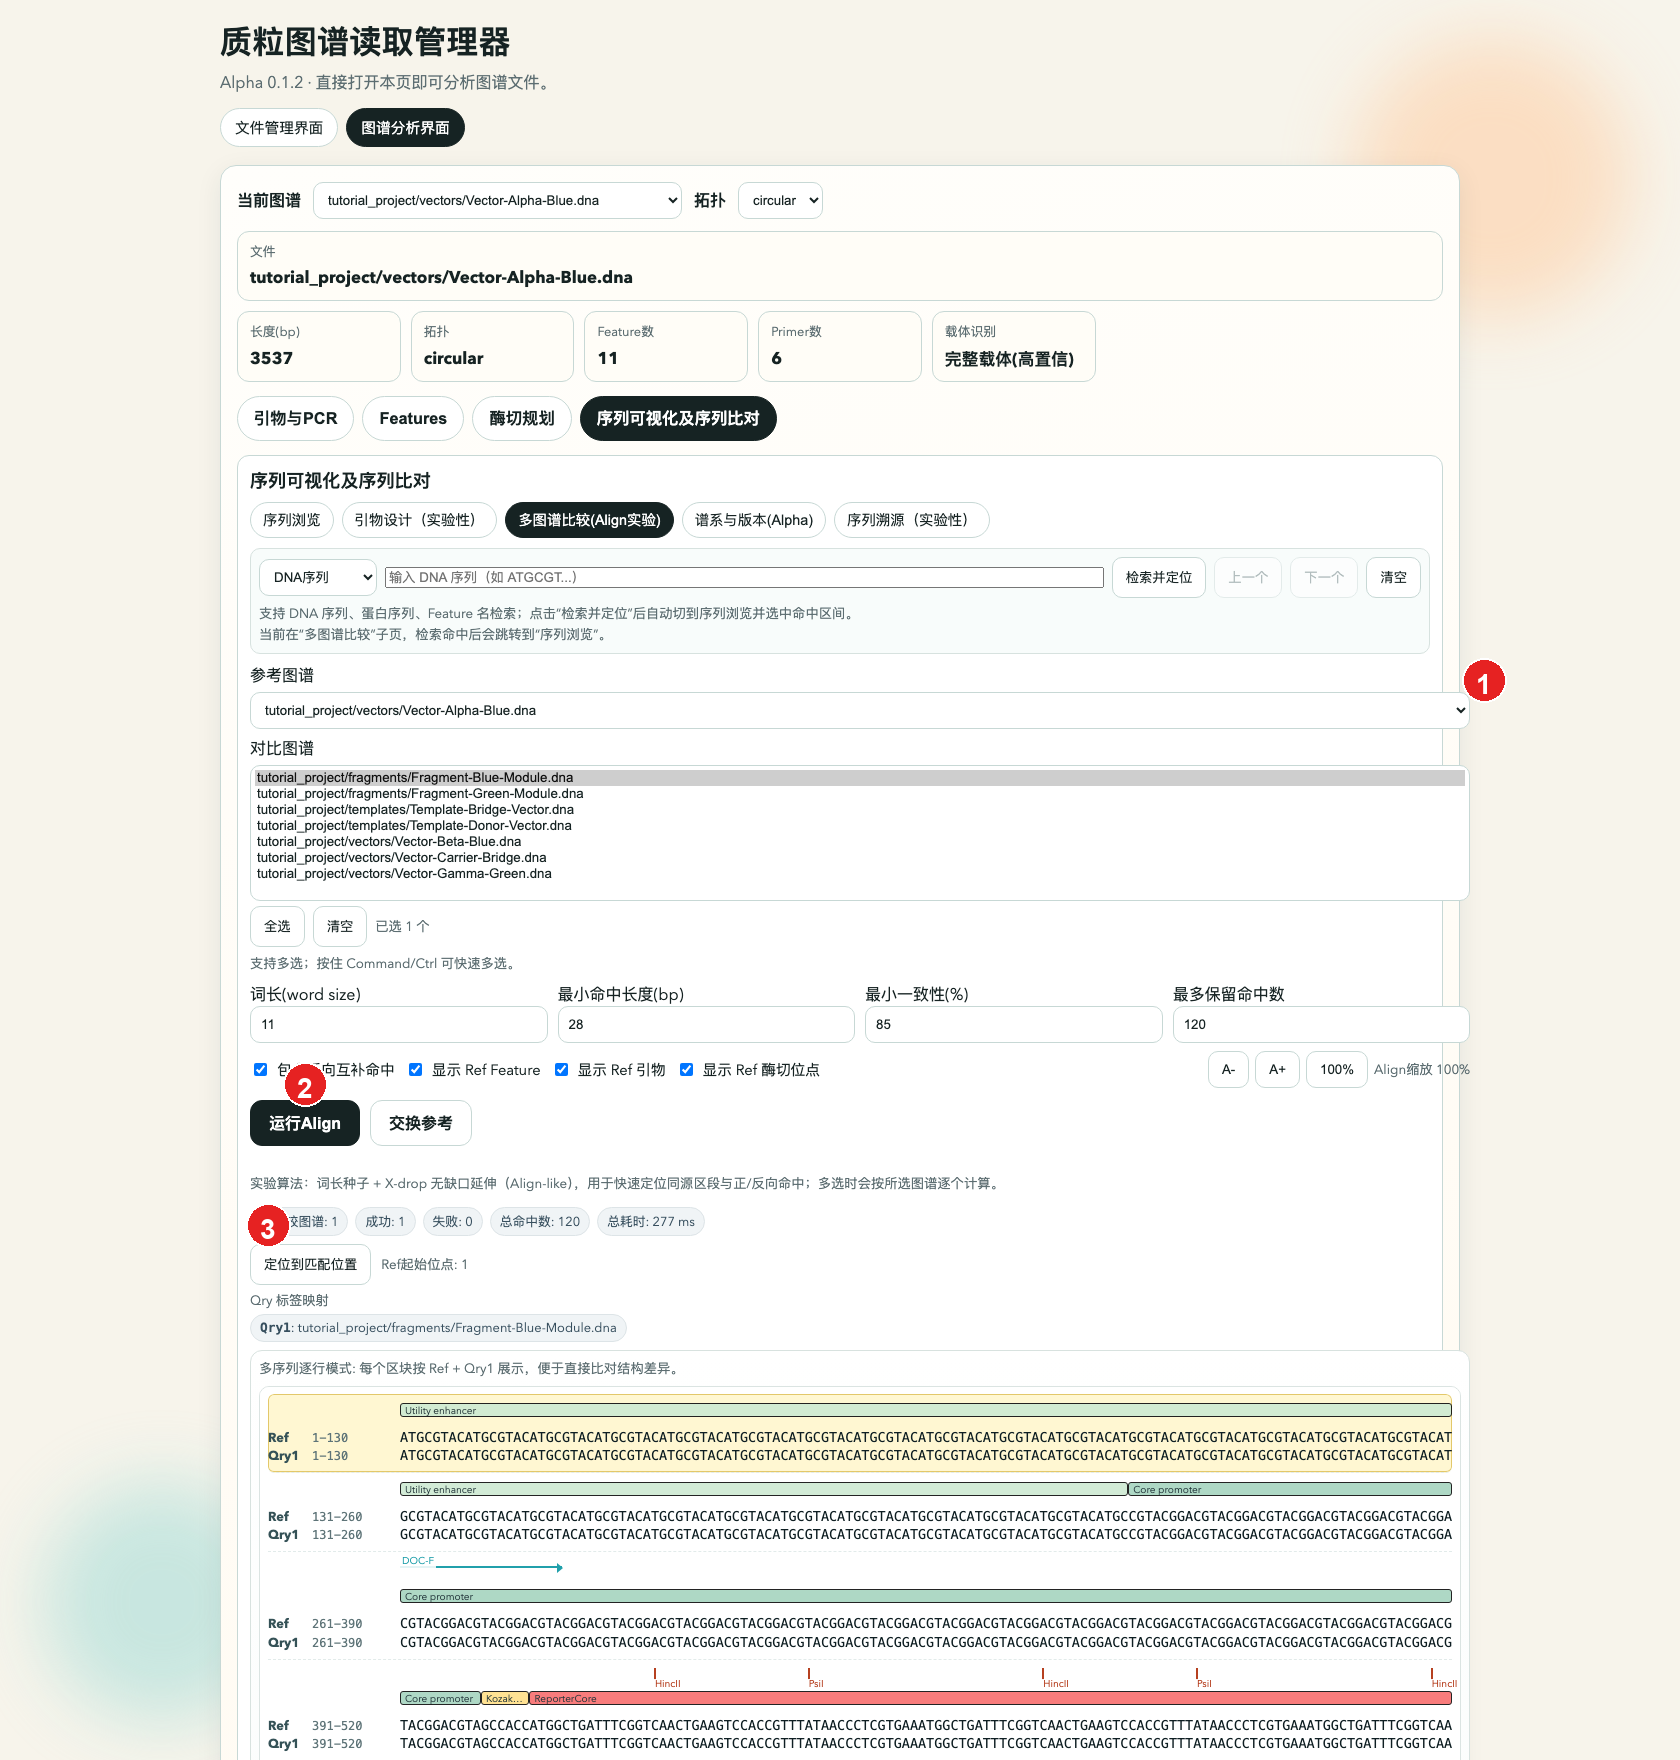Open the current map file dropdown
The width and height of the screenshot is (1680, 1760).
click(496, 200)
